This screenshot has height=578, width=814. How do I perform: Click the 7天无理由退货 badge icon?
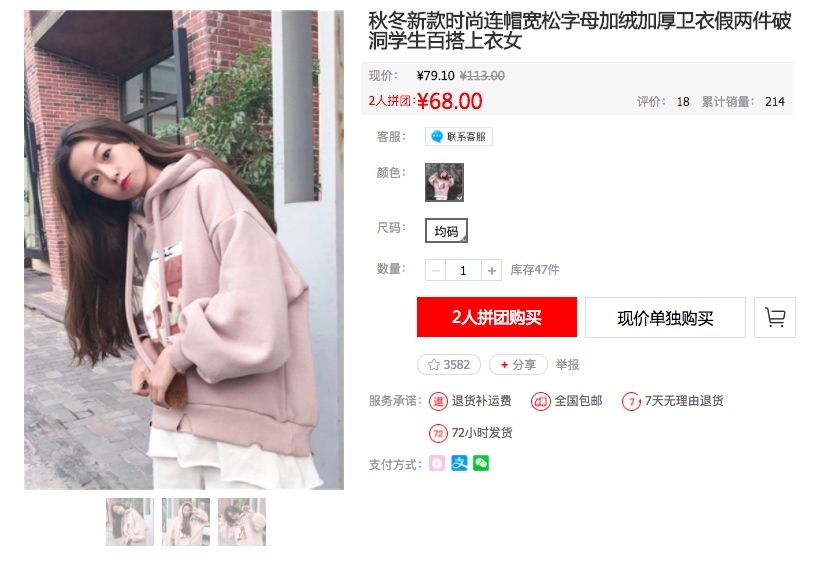click(631, 401)
